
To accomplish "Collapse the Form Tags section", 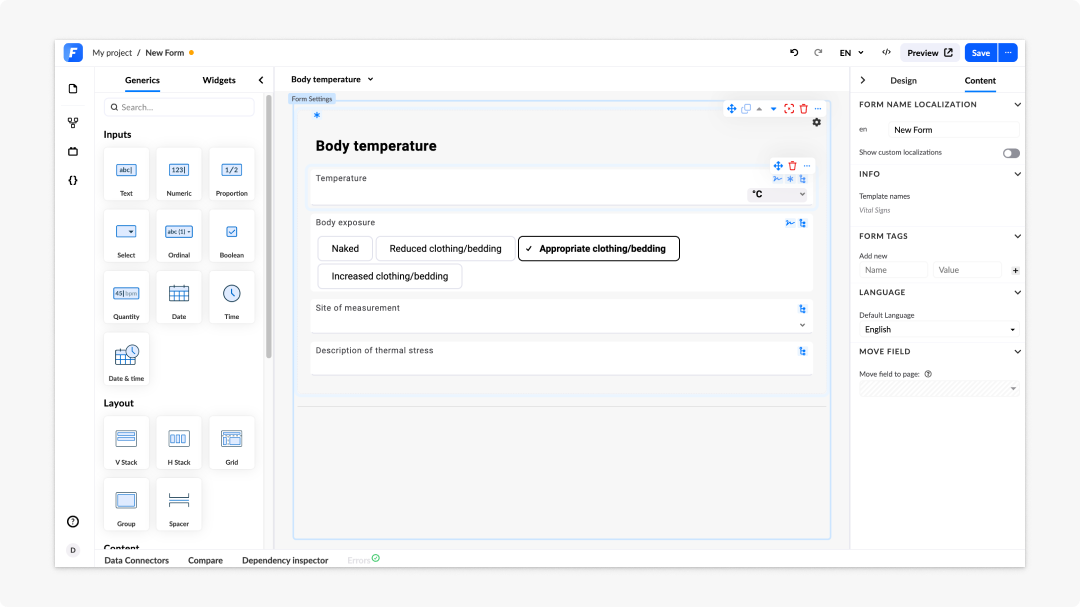I will tap(1017, 236).
